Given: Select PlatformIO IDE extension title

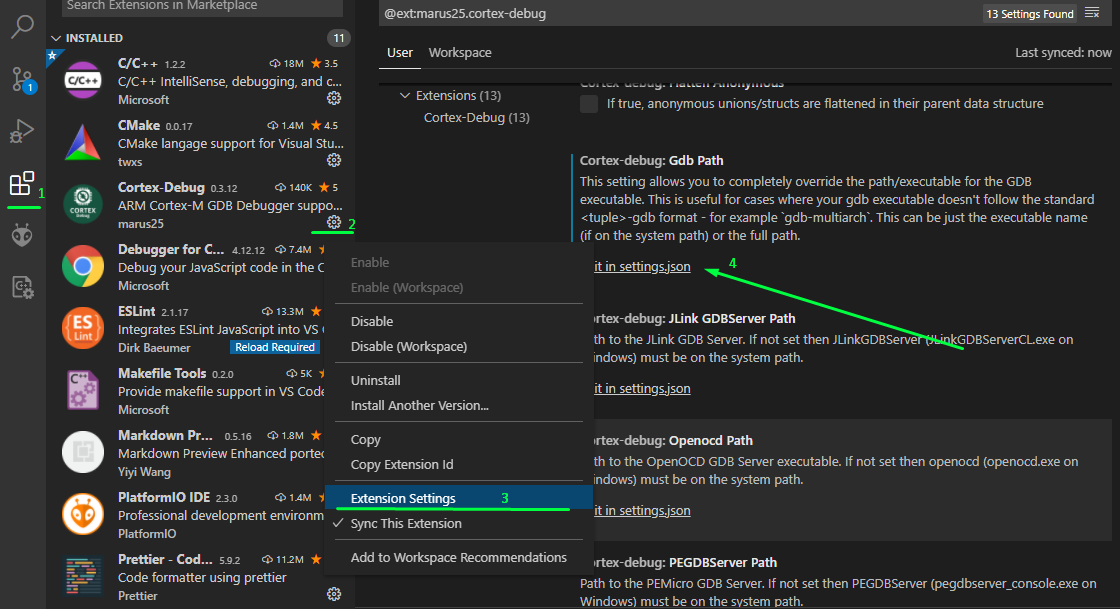Looking at the screenshot, I should [164, 497].
